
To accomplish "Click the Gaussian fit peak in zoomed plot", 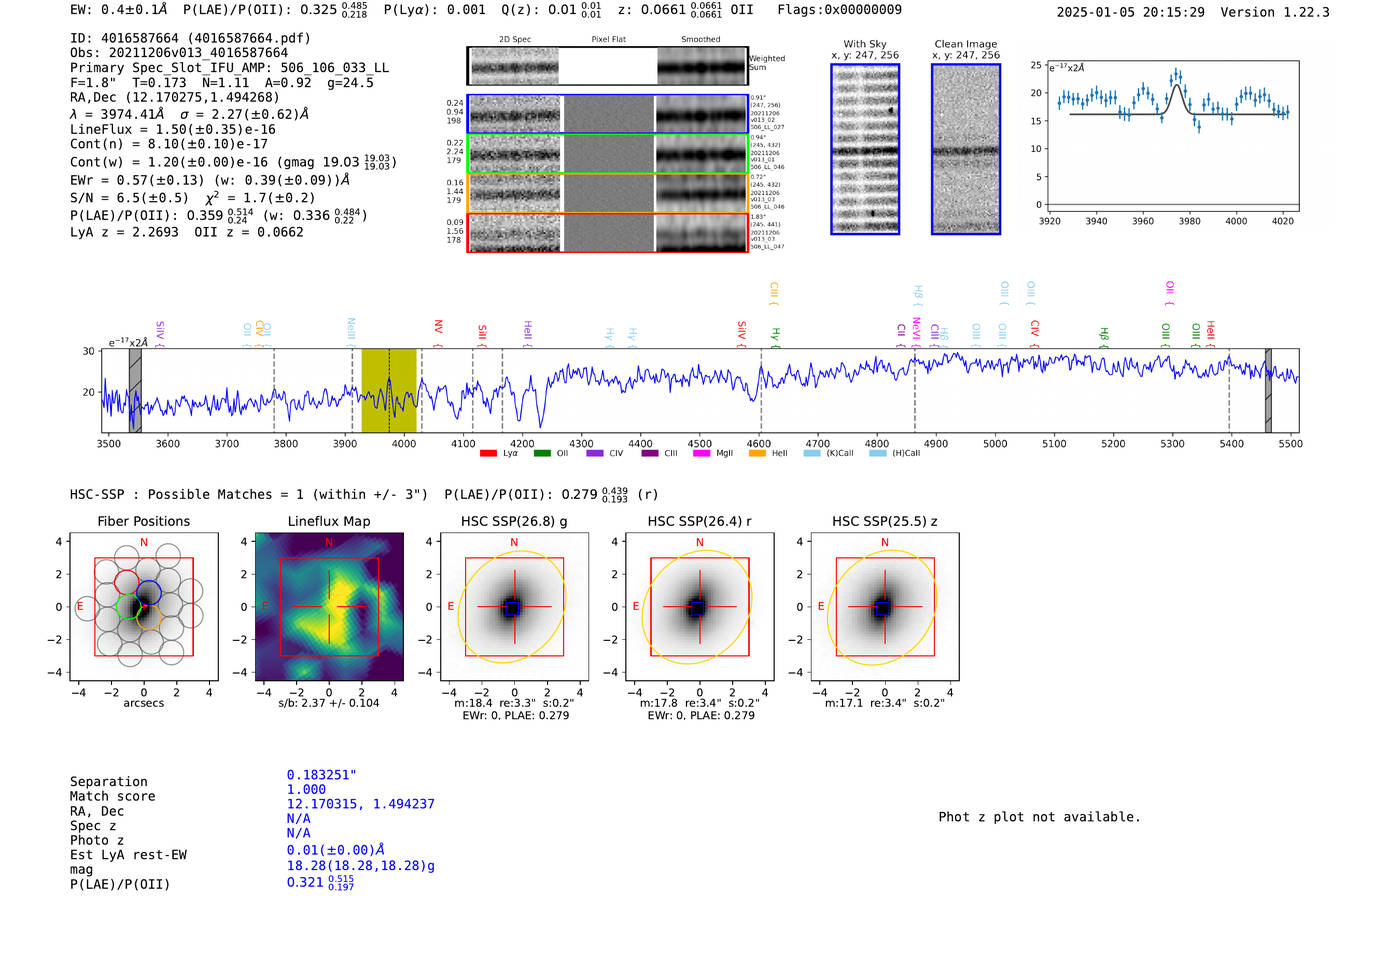I will (x=1177, y=87).
